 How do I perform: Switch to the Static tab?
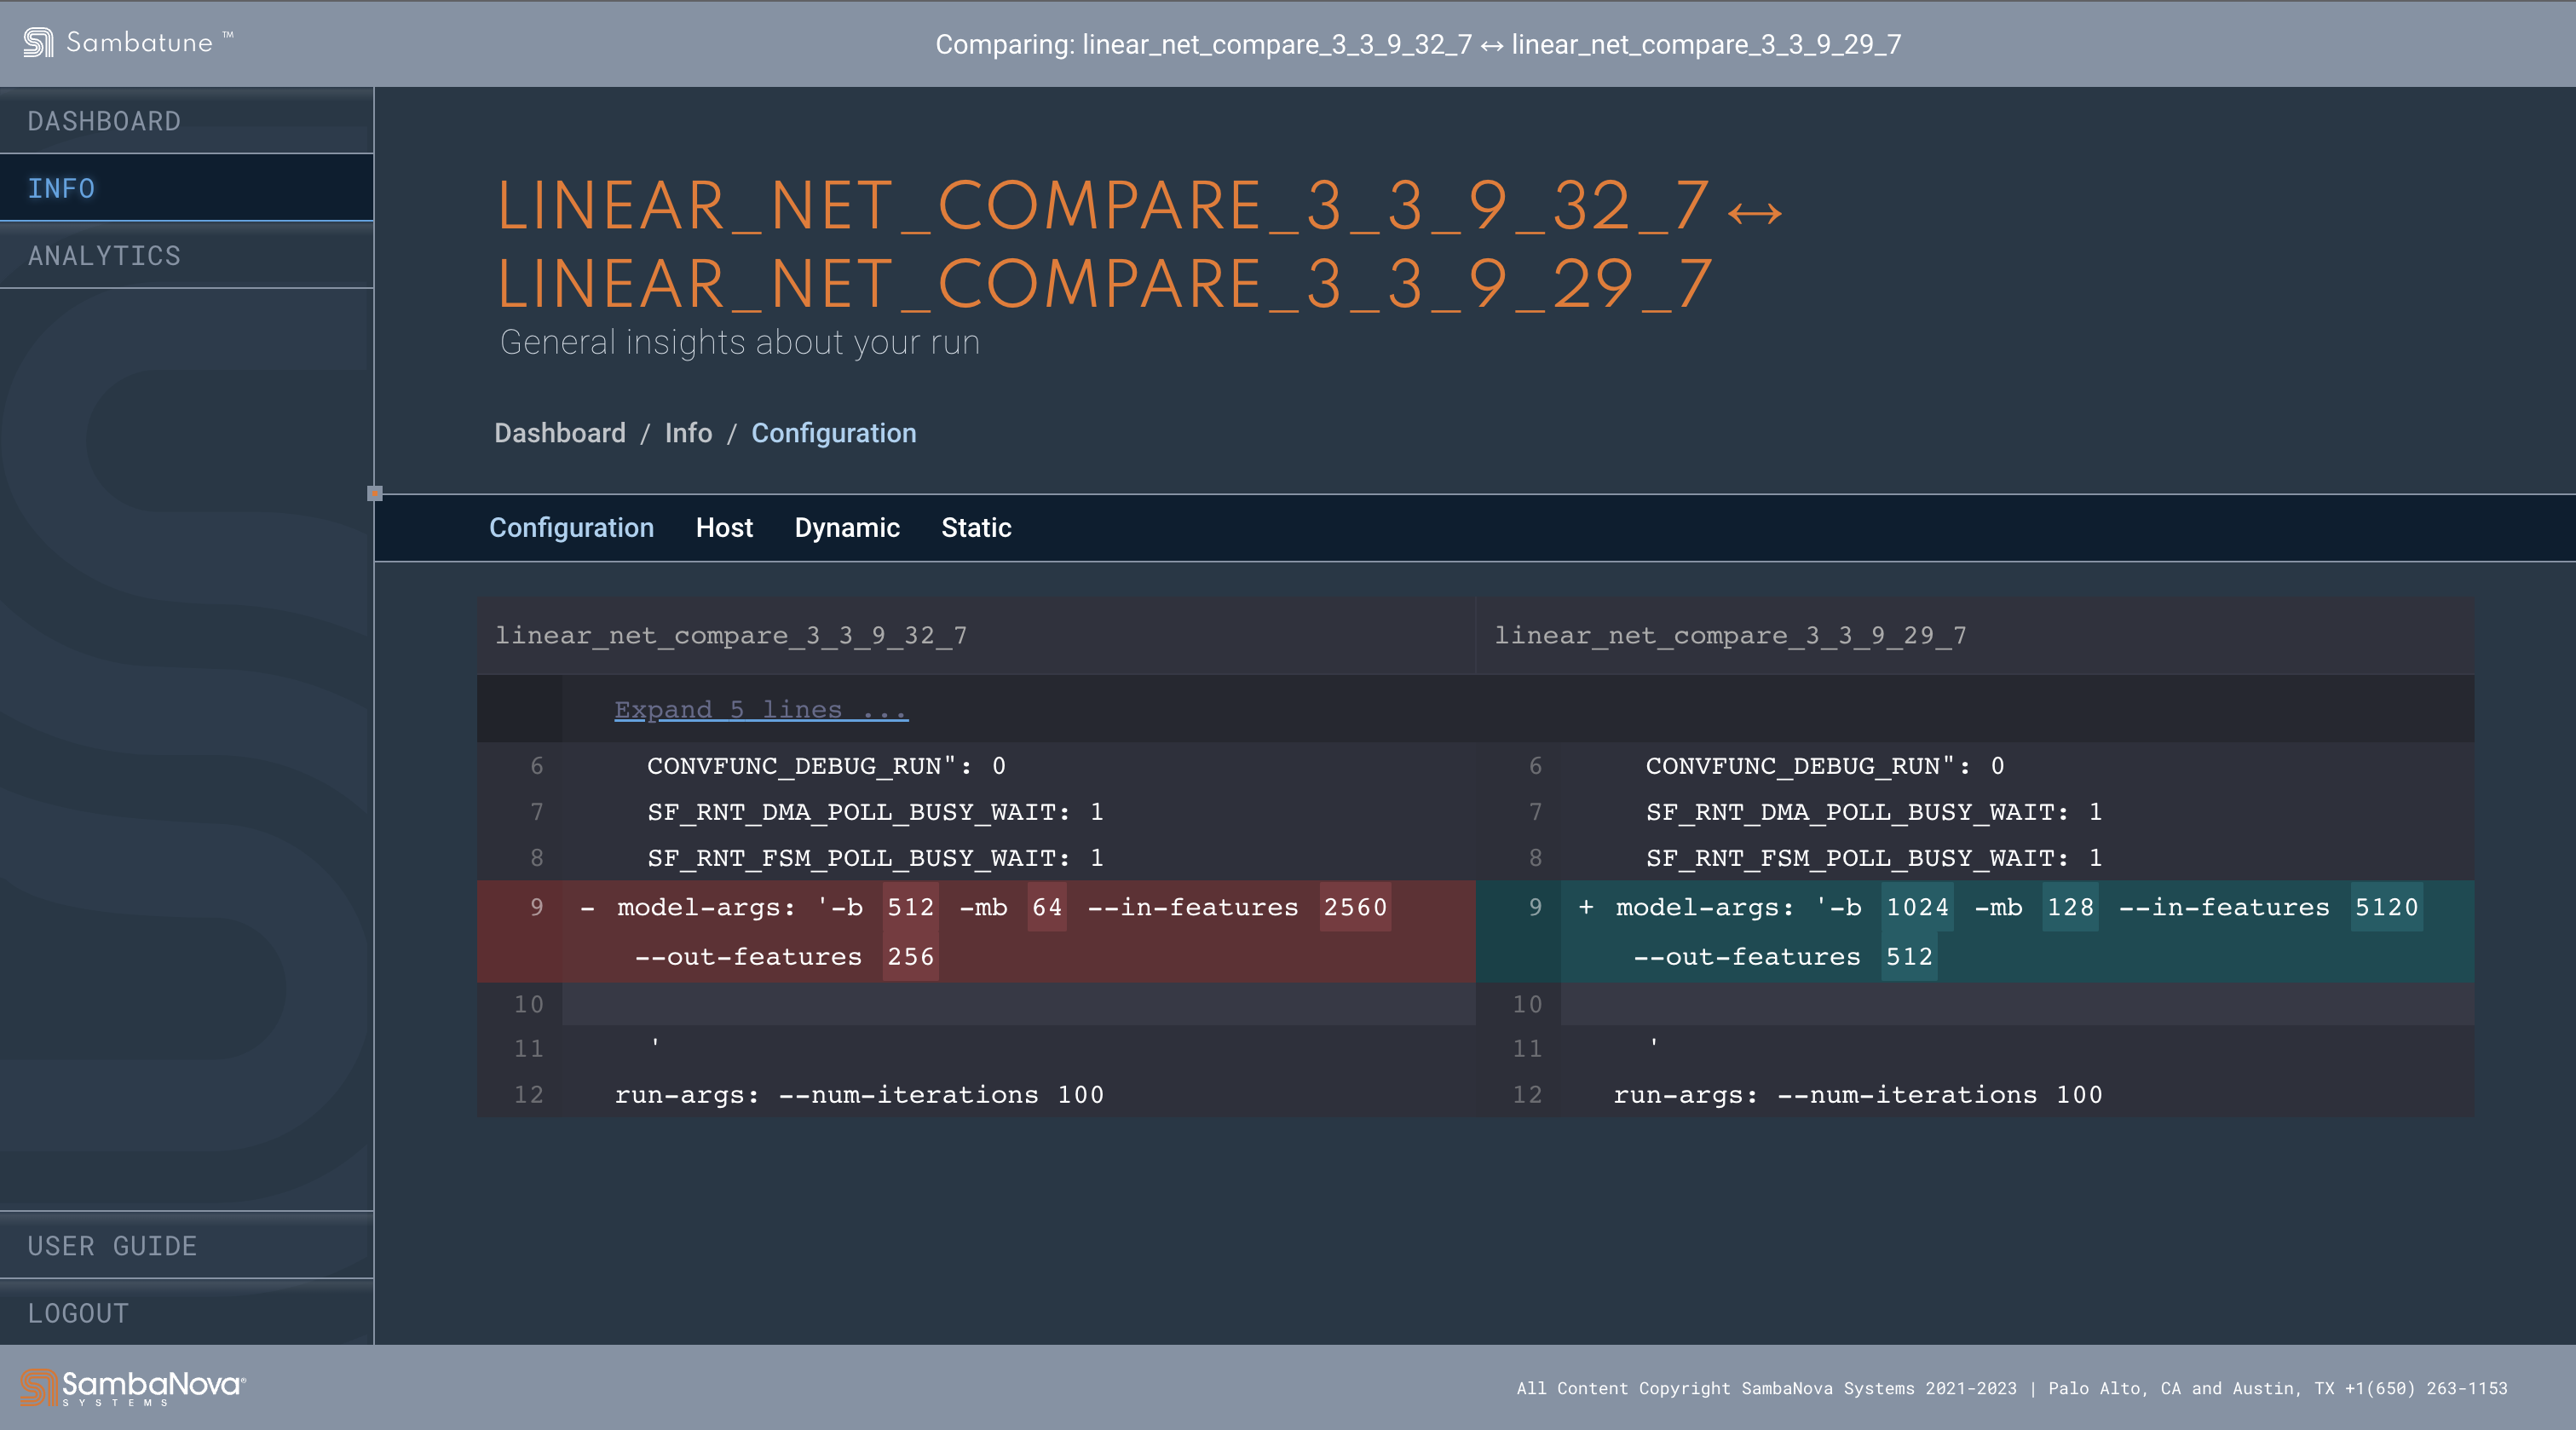coord(975,528)
